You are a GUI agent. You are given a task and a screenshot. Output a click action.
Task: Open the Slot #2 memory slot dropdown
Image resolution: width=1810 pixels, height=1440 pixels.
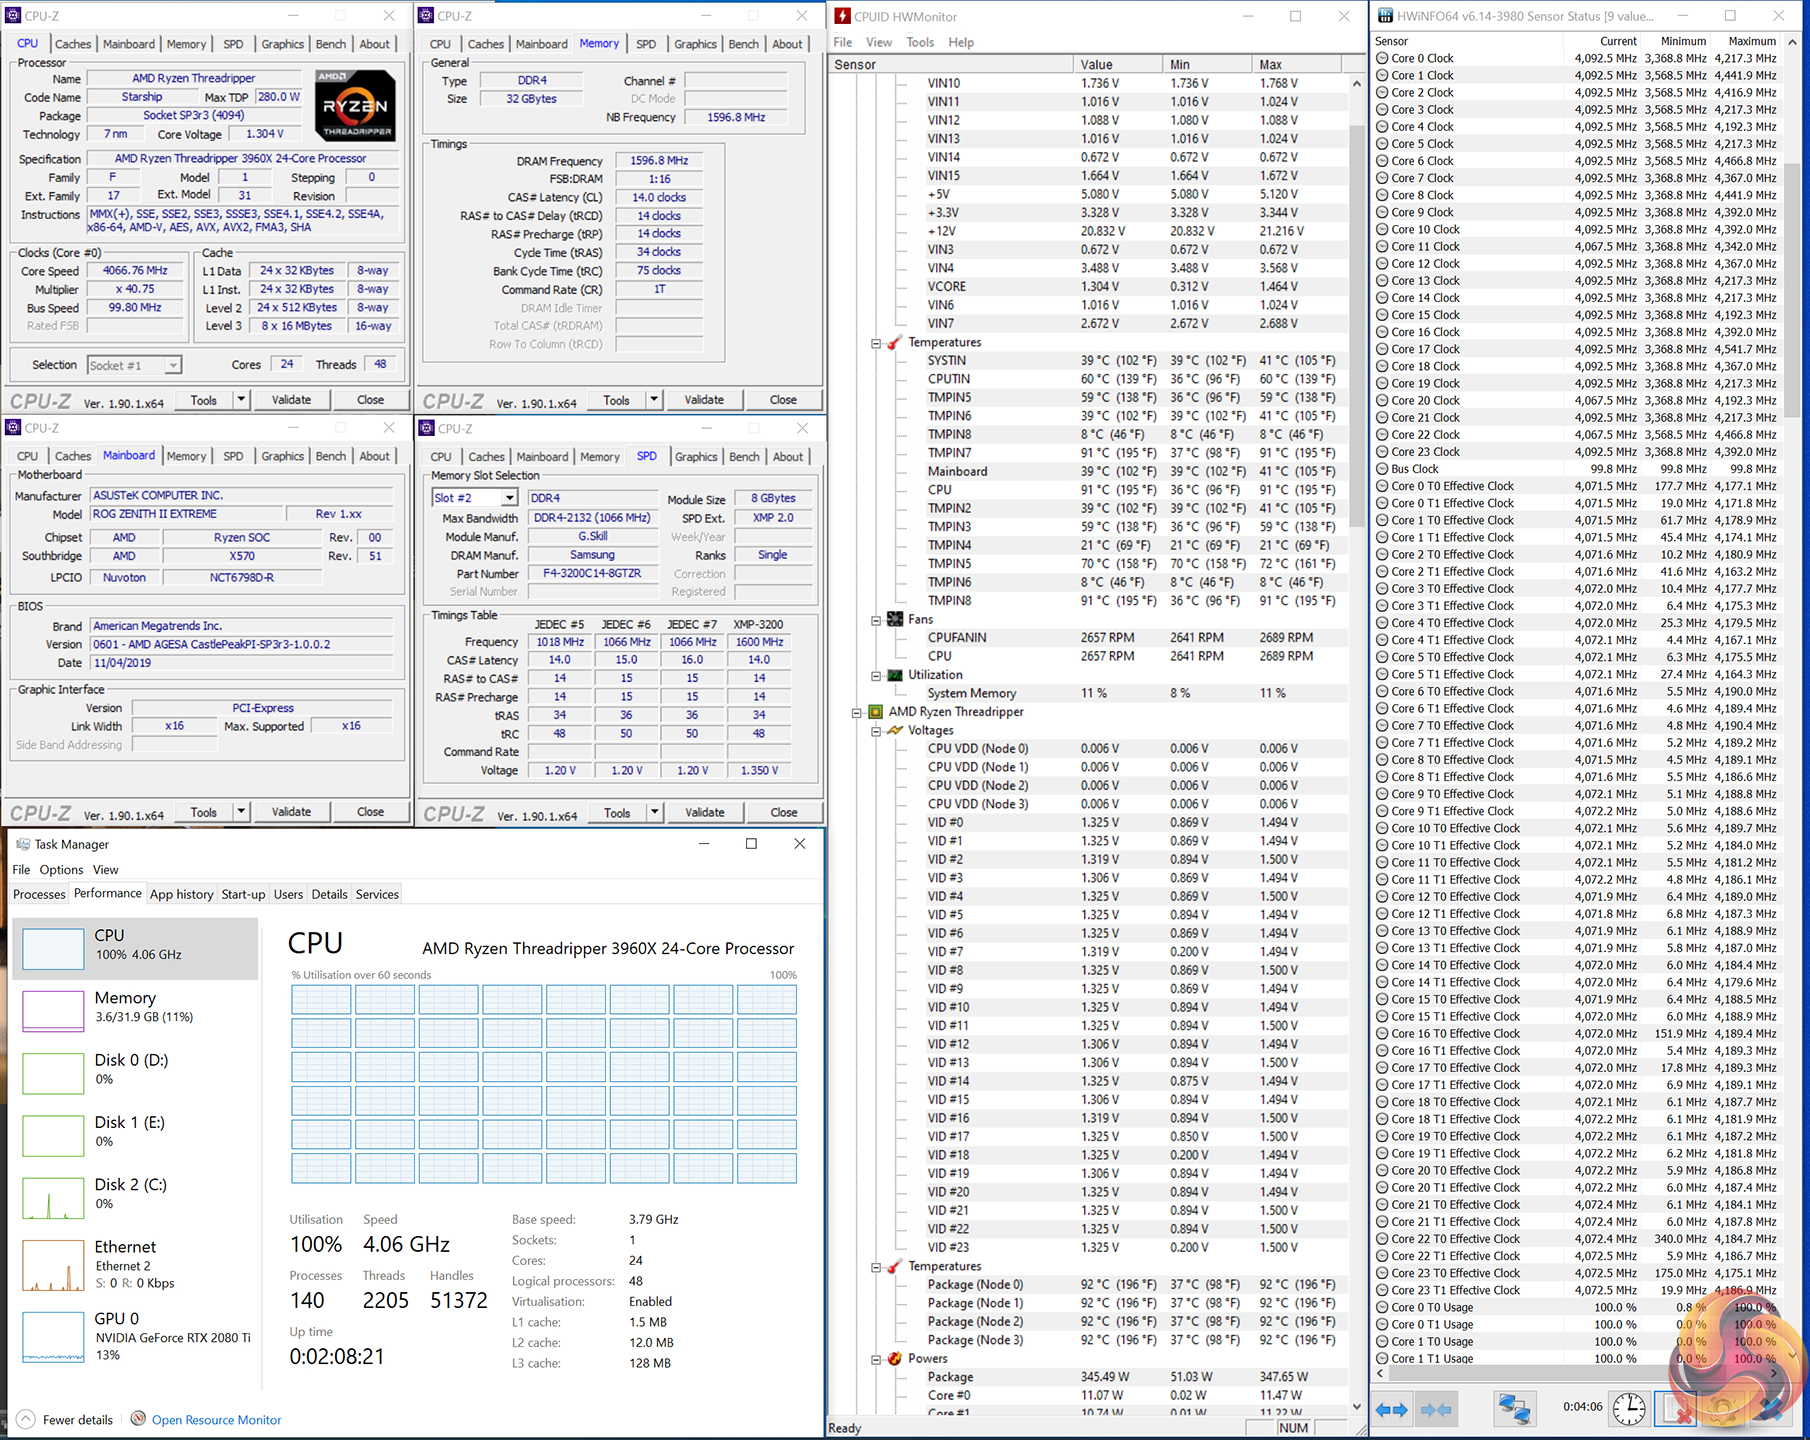[509, 498]
